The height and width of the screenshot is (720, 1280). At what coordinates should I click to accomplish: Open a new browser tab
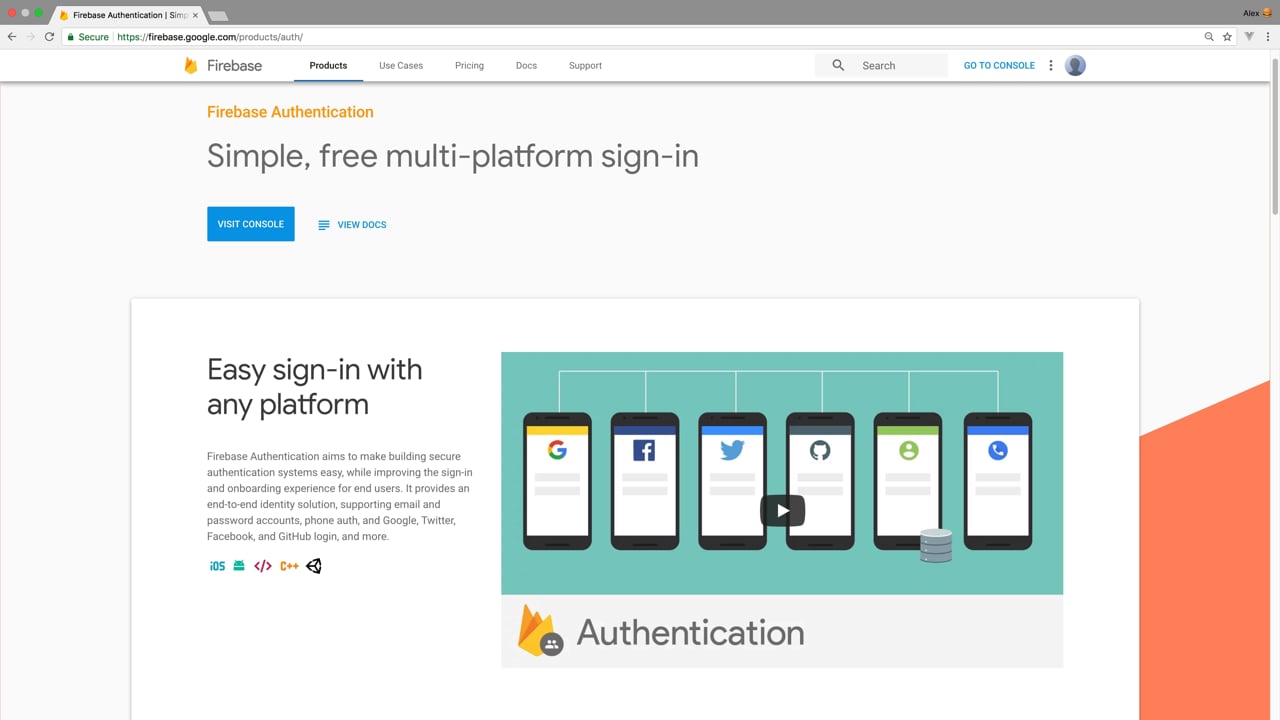[x=218, y=15]
